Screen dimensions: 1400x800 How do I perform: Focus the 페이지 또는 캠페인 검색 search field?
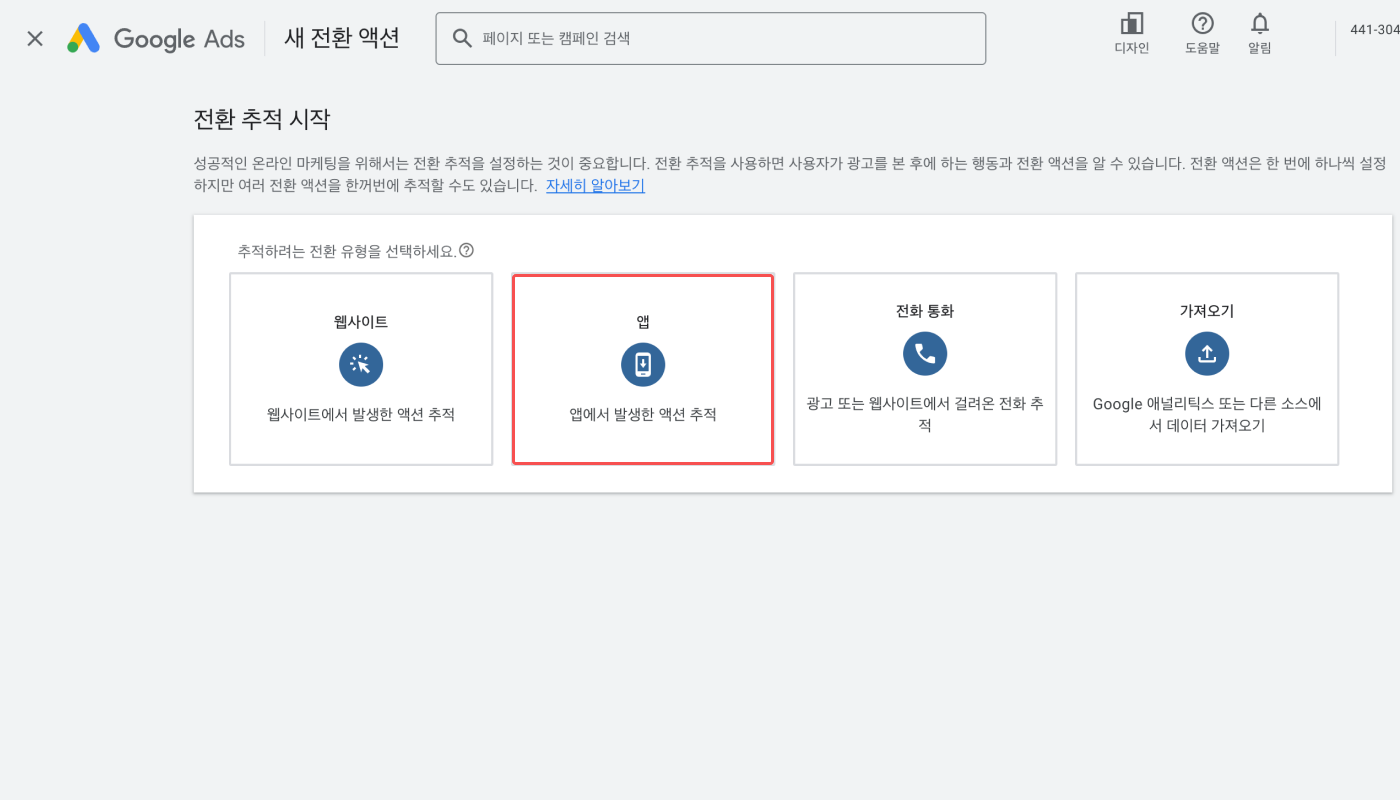click(x=711, y=39)
